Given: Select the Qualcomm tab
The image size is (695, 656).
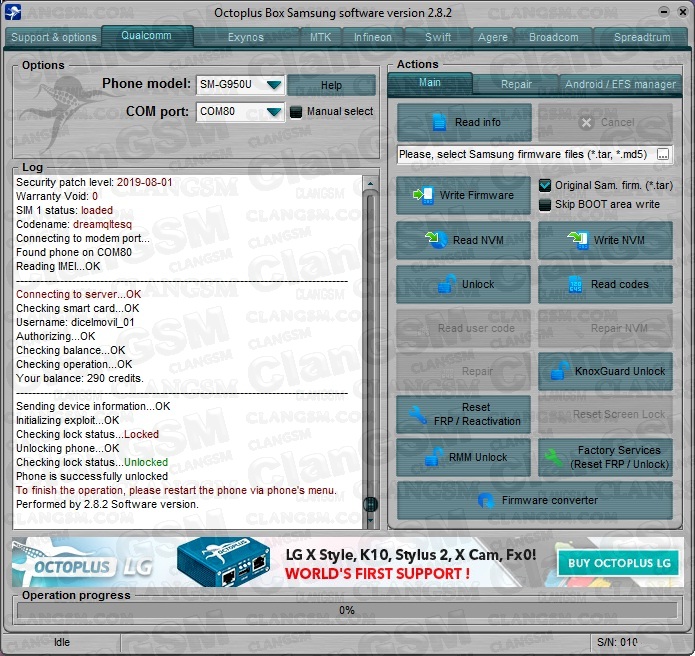Looking at the screenshot, I should tap(147, 35).
